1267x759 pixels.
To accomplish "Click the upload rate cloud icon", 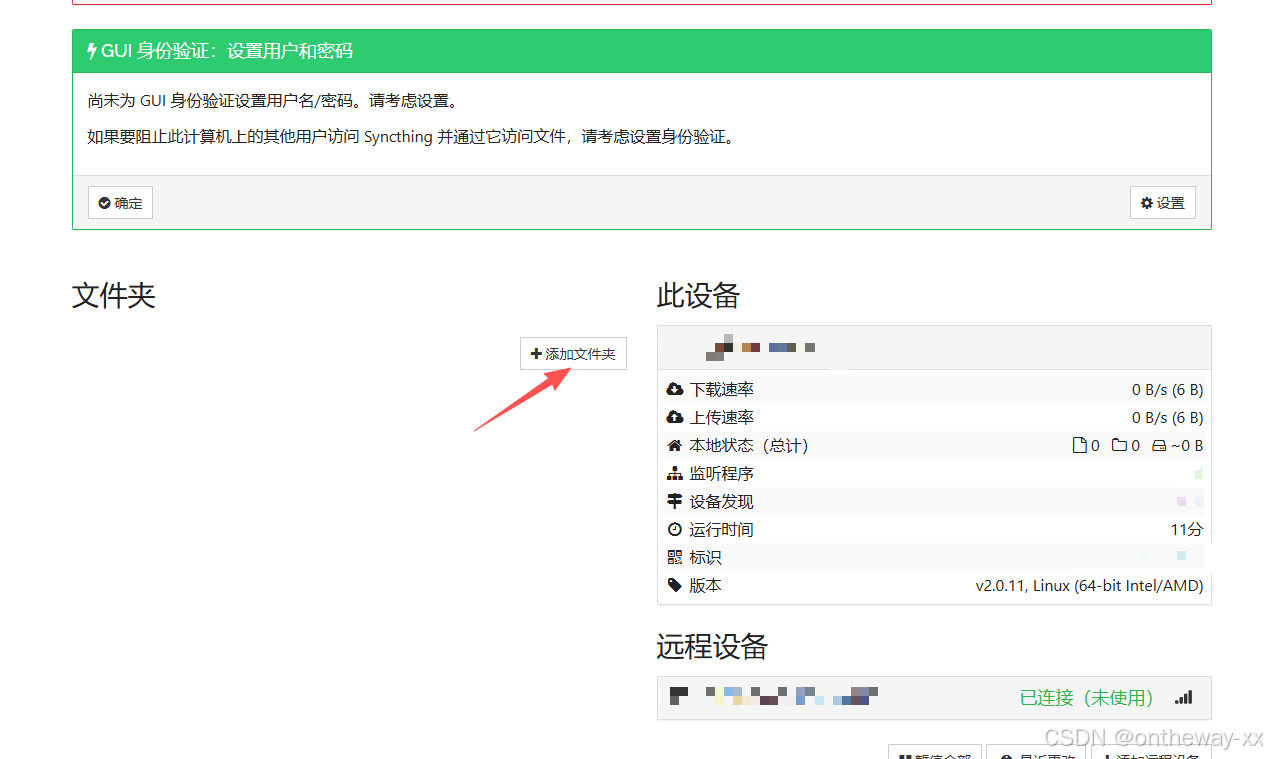I will click(675, 417).
